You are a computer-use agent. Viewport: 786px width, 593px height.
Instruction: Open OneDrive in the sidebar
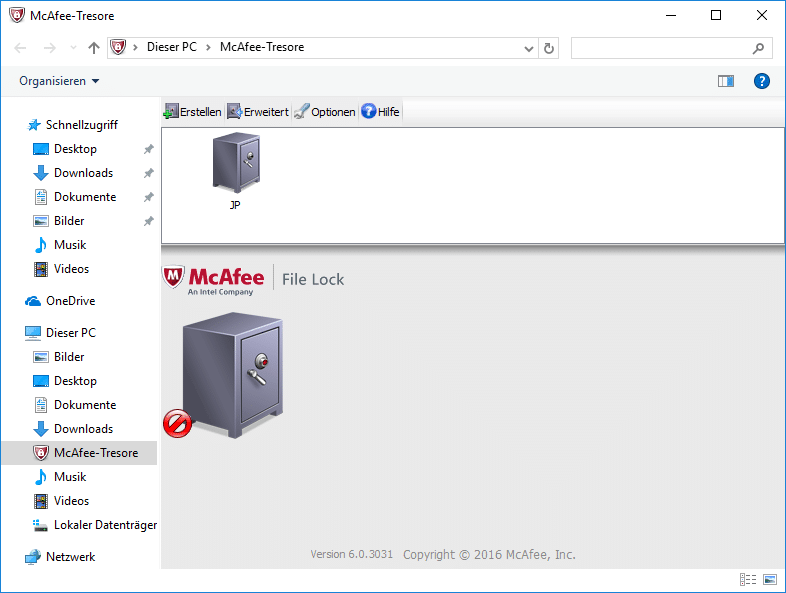(70, 301)
